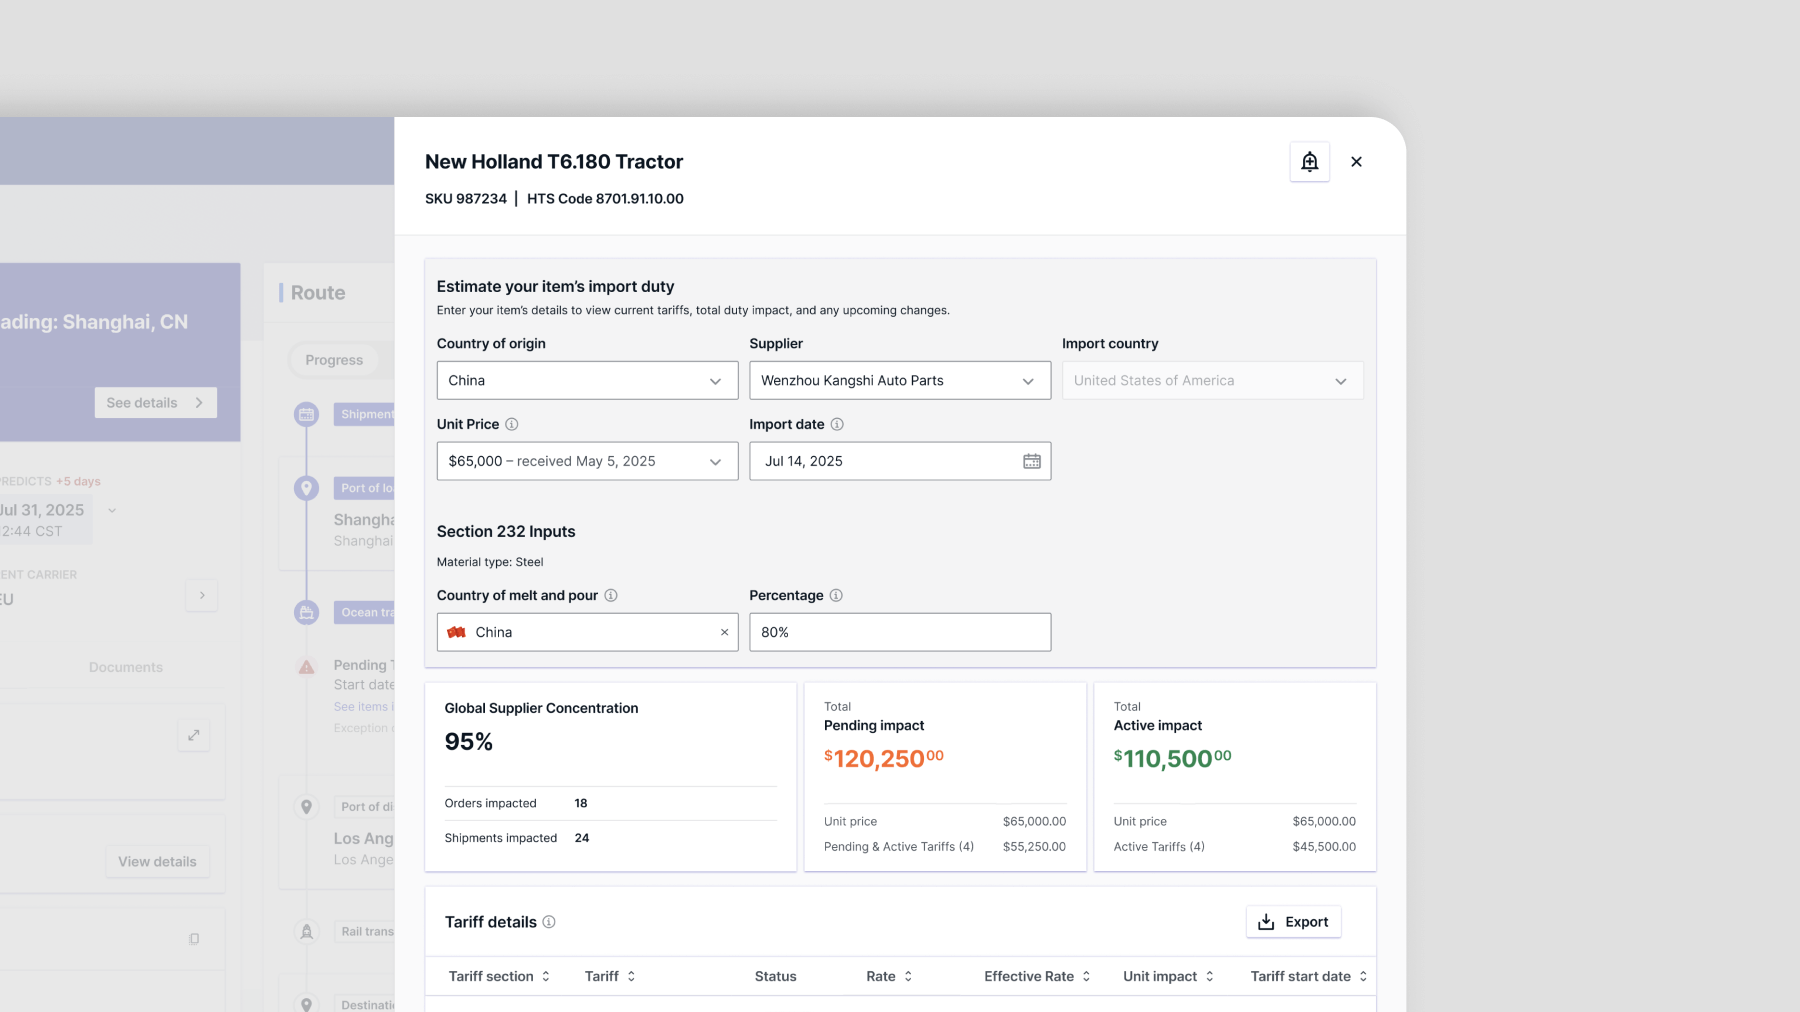Click the Tariff details info icon
1800x1012 pixels.
tap(549, 922)
